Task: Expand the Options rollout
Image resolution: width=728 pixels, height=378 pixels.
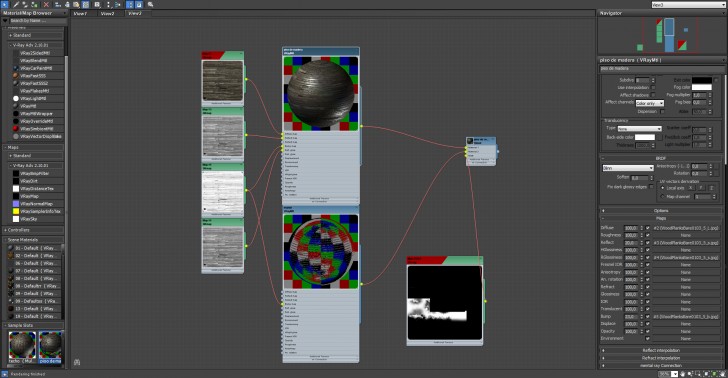Action: click(661, 210)
